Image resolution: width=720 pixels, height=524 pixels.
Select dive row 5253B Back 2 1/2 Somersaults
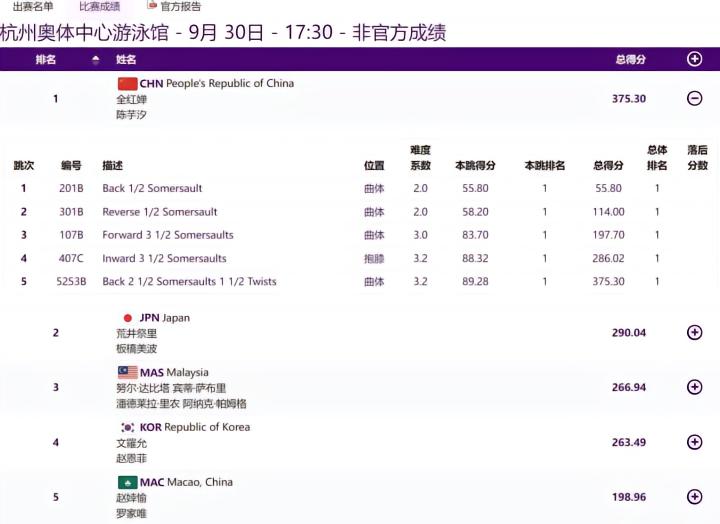(189, 282)
